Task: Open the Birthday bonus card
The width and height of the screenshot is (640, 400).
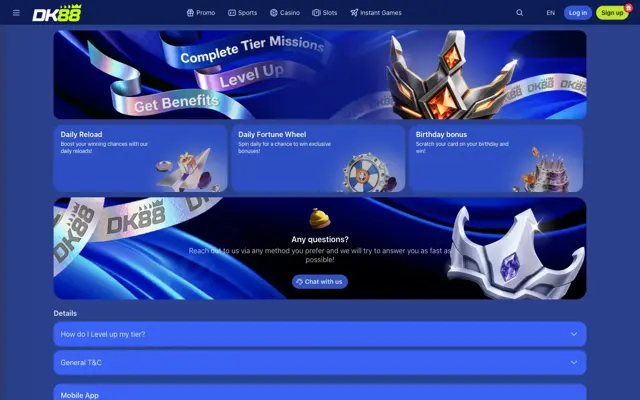Action: coord(496,158)
